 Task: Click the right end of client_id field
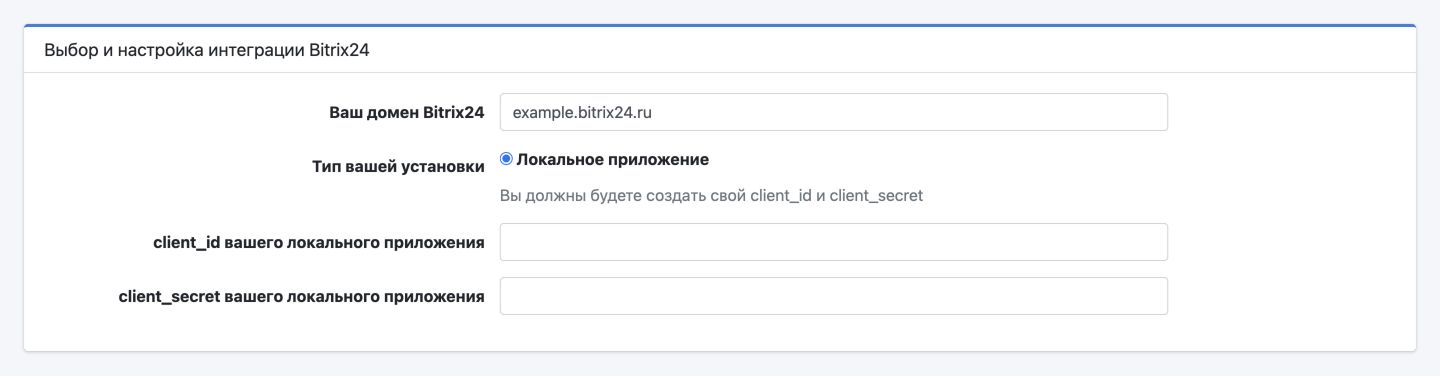coord(1150,242)
